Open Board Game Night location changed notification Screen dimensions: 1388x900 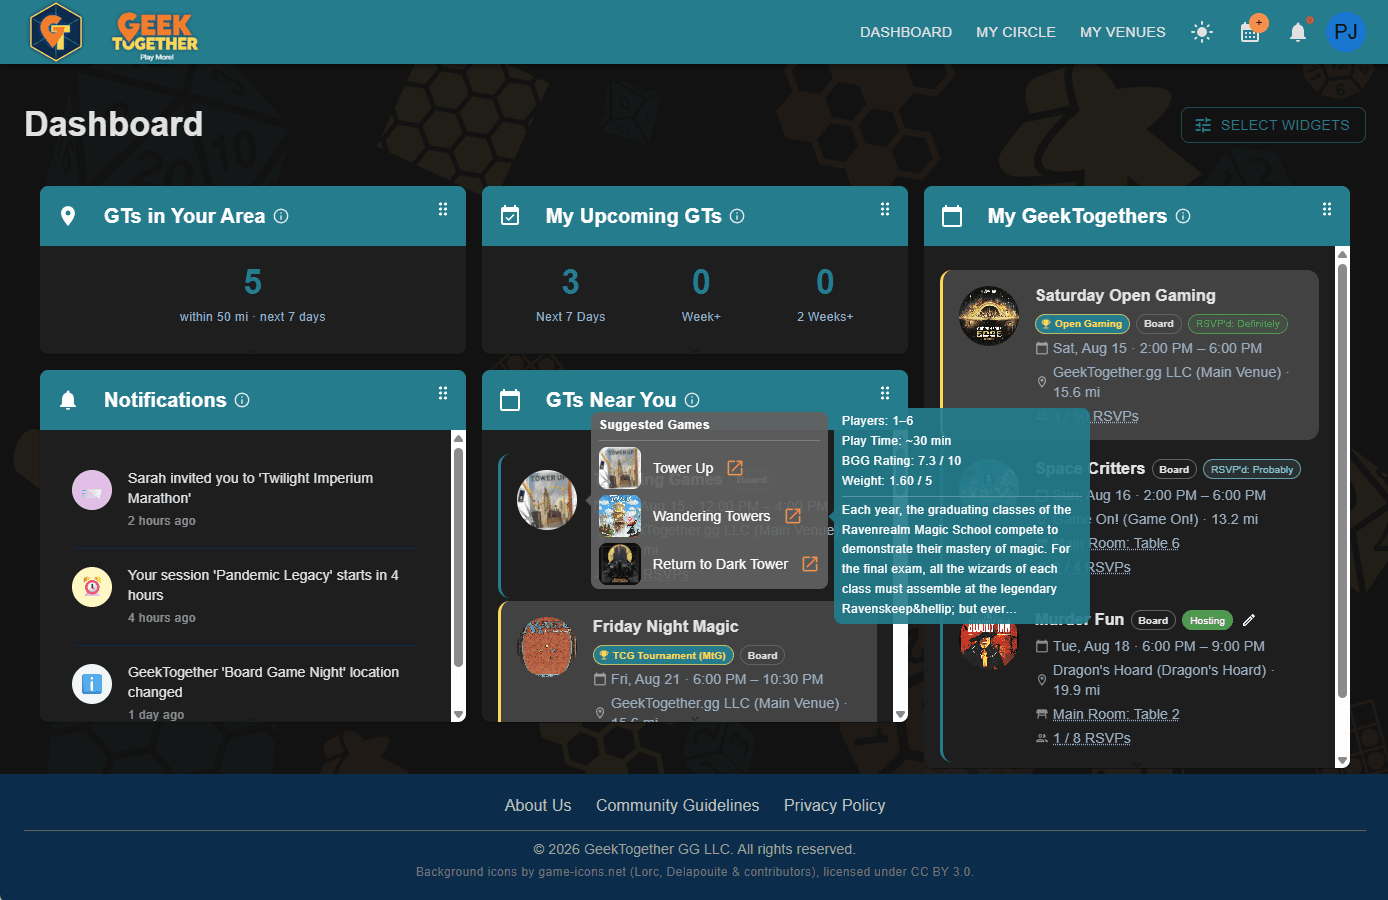pyautogui.click(x=245, y=690)
